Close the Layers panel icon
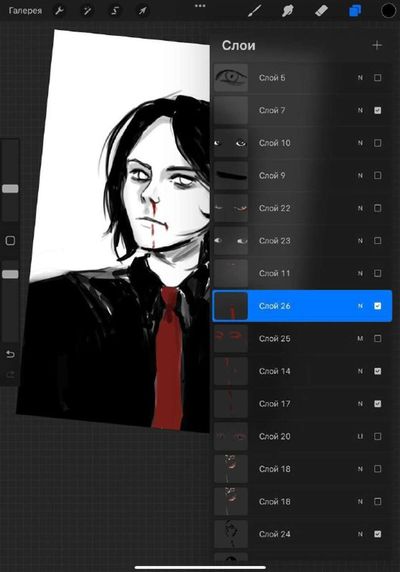Viewport: 400px width, 572px height. 355,11
